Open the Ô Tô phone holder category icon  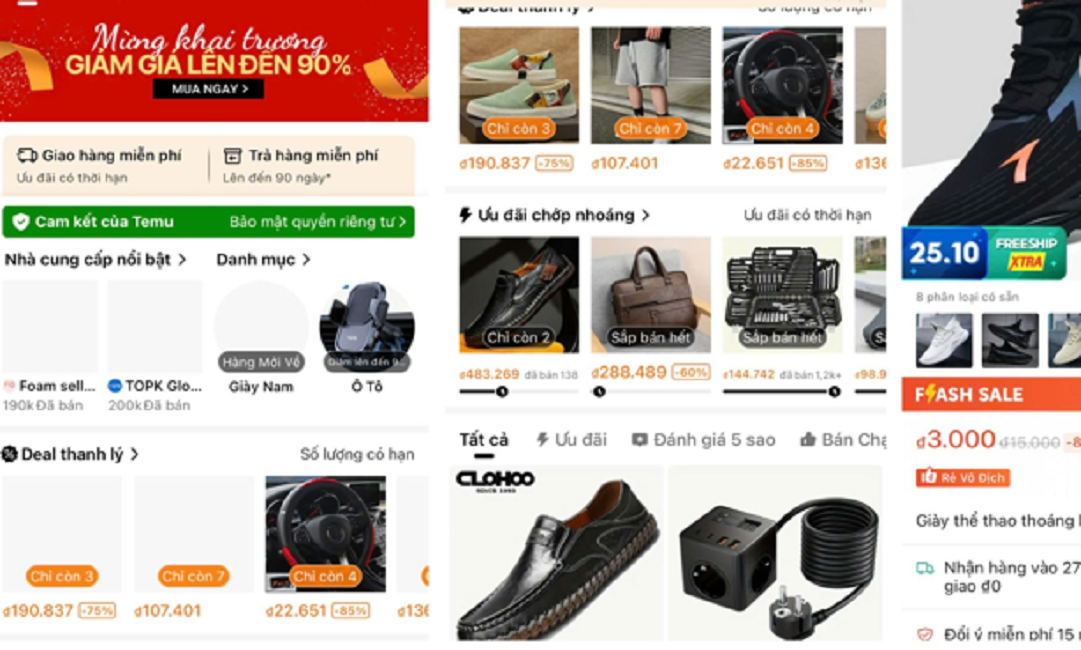pyautogui.click(x=367, y=327)
